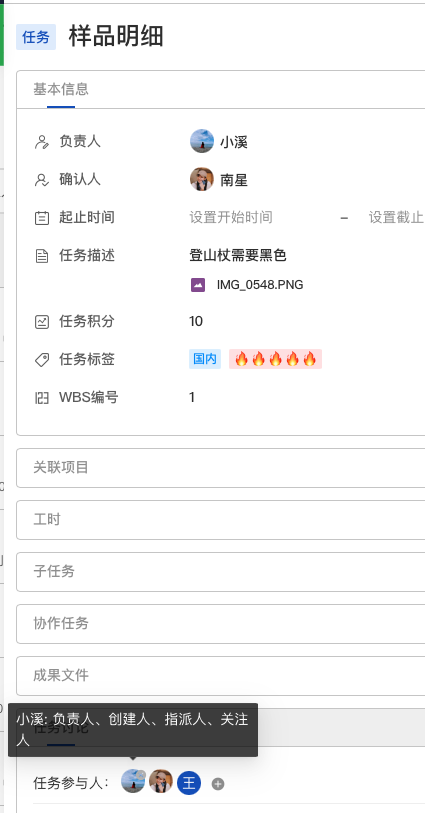Viewport: 425px width, 813px height.
Task: Click the 任务积分 chart icon
Action: [x=41, y=322]
